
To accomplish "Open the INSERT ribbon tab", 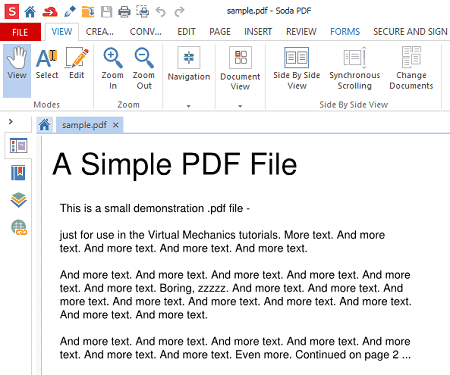I will 258,32.
